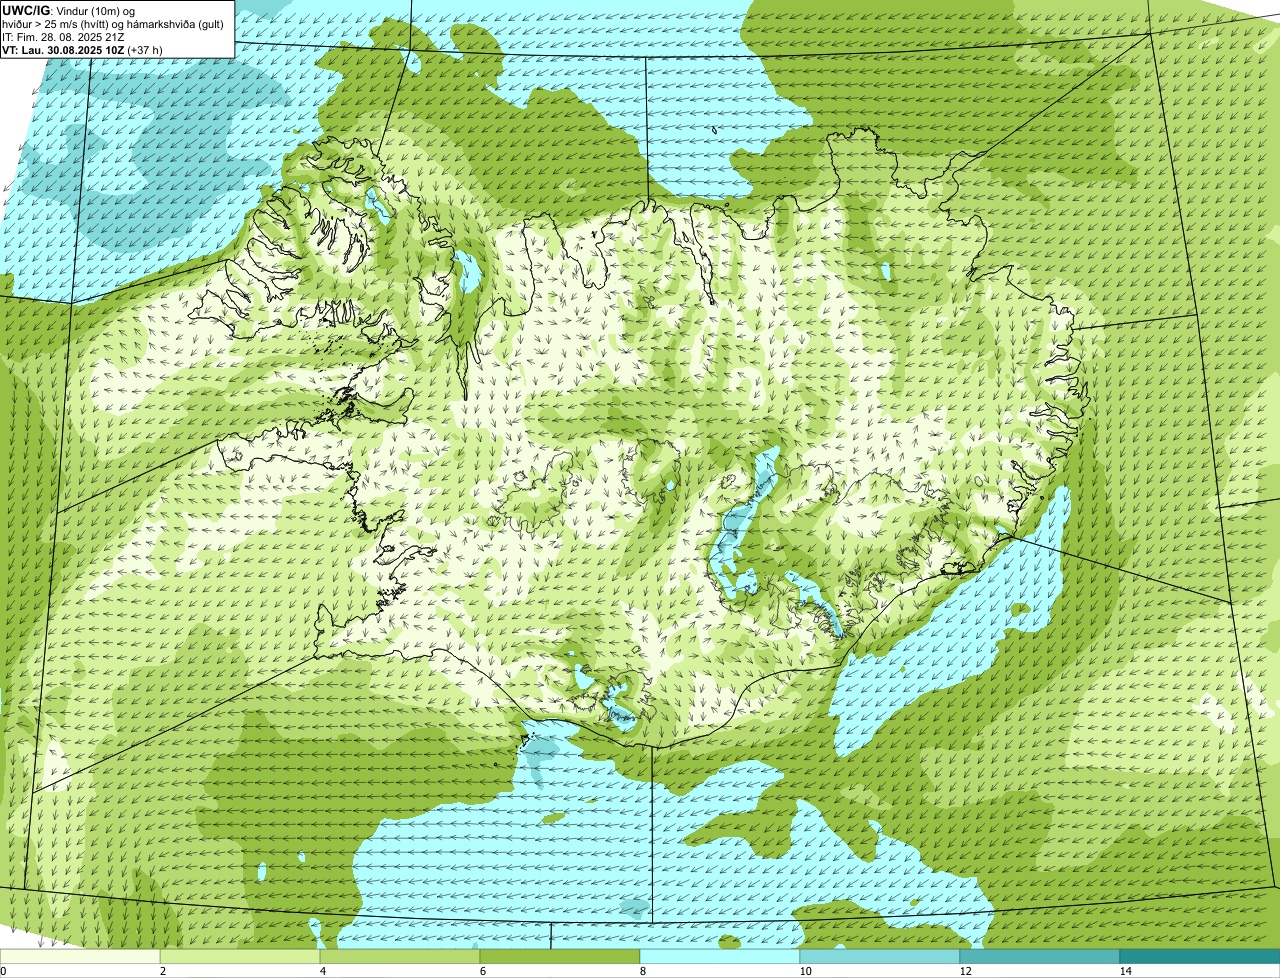
Task: Click the '6' label on the color scale
Action: (x=482, y=971)
